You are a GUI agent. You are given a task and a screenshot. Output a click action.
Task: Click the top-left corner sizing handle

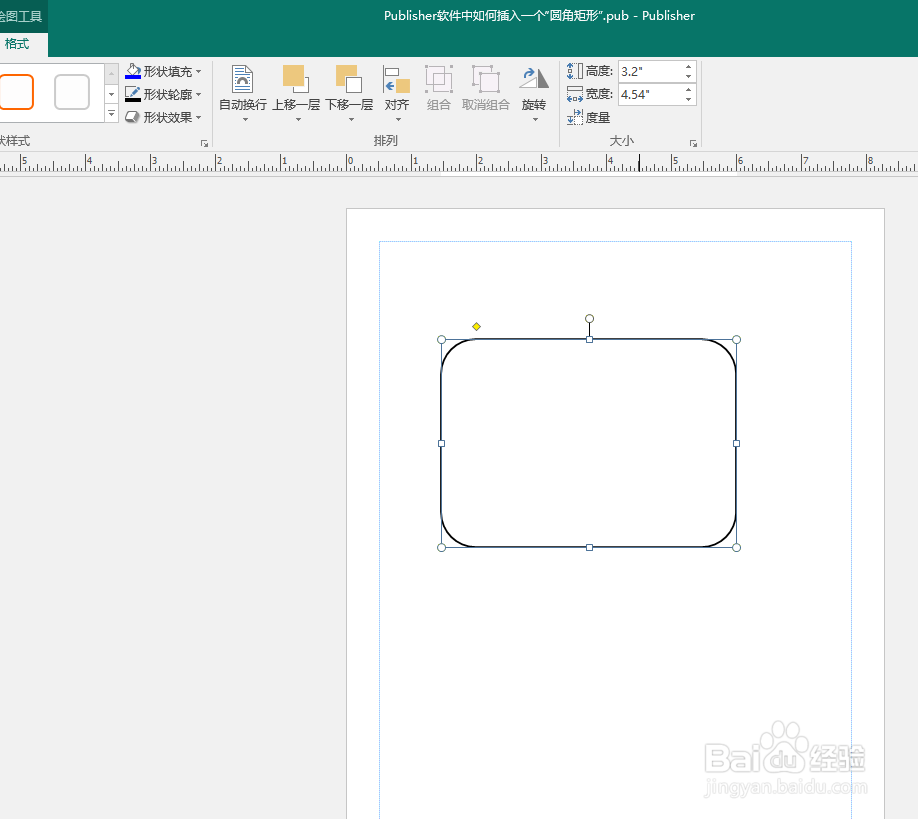click(441, 340)
